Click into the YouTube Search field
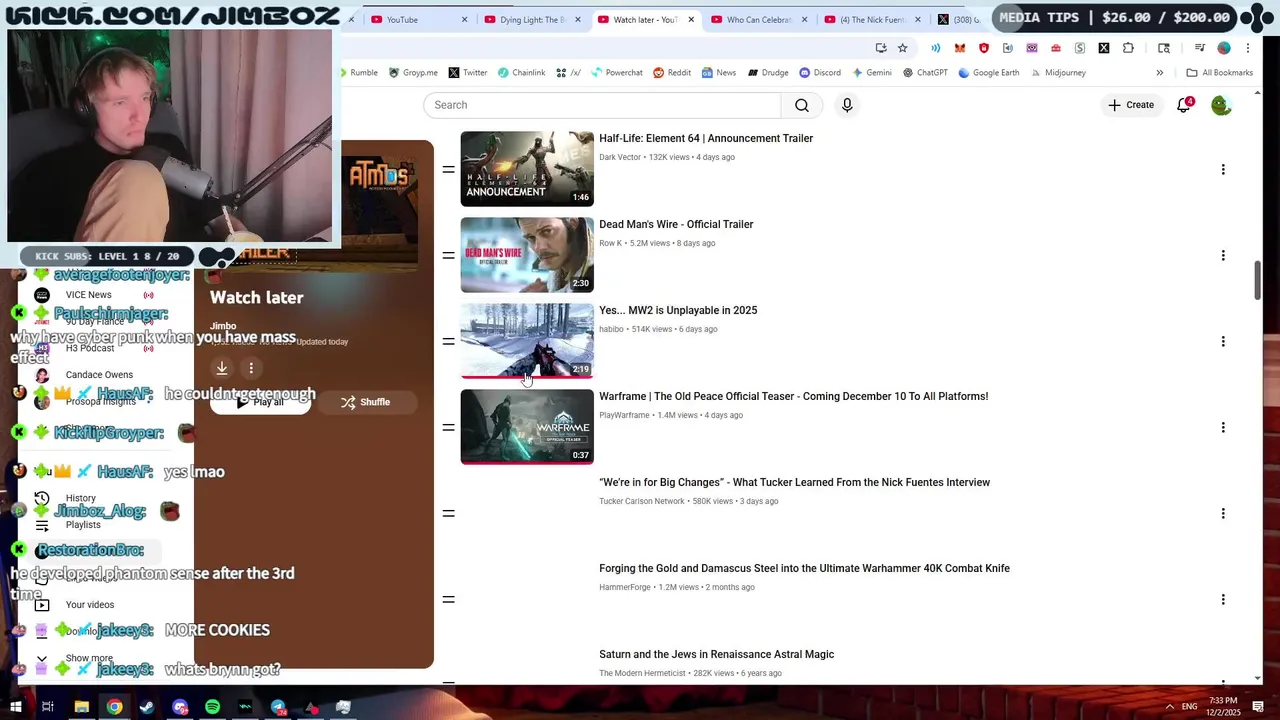This screenshot has width=1280, height=720. (602, 105)
